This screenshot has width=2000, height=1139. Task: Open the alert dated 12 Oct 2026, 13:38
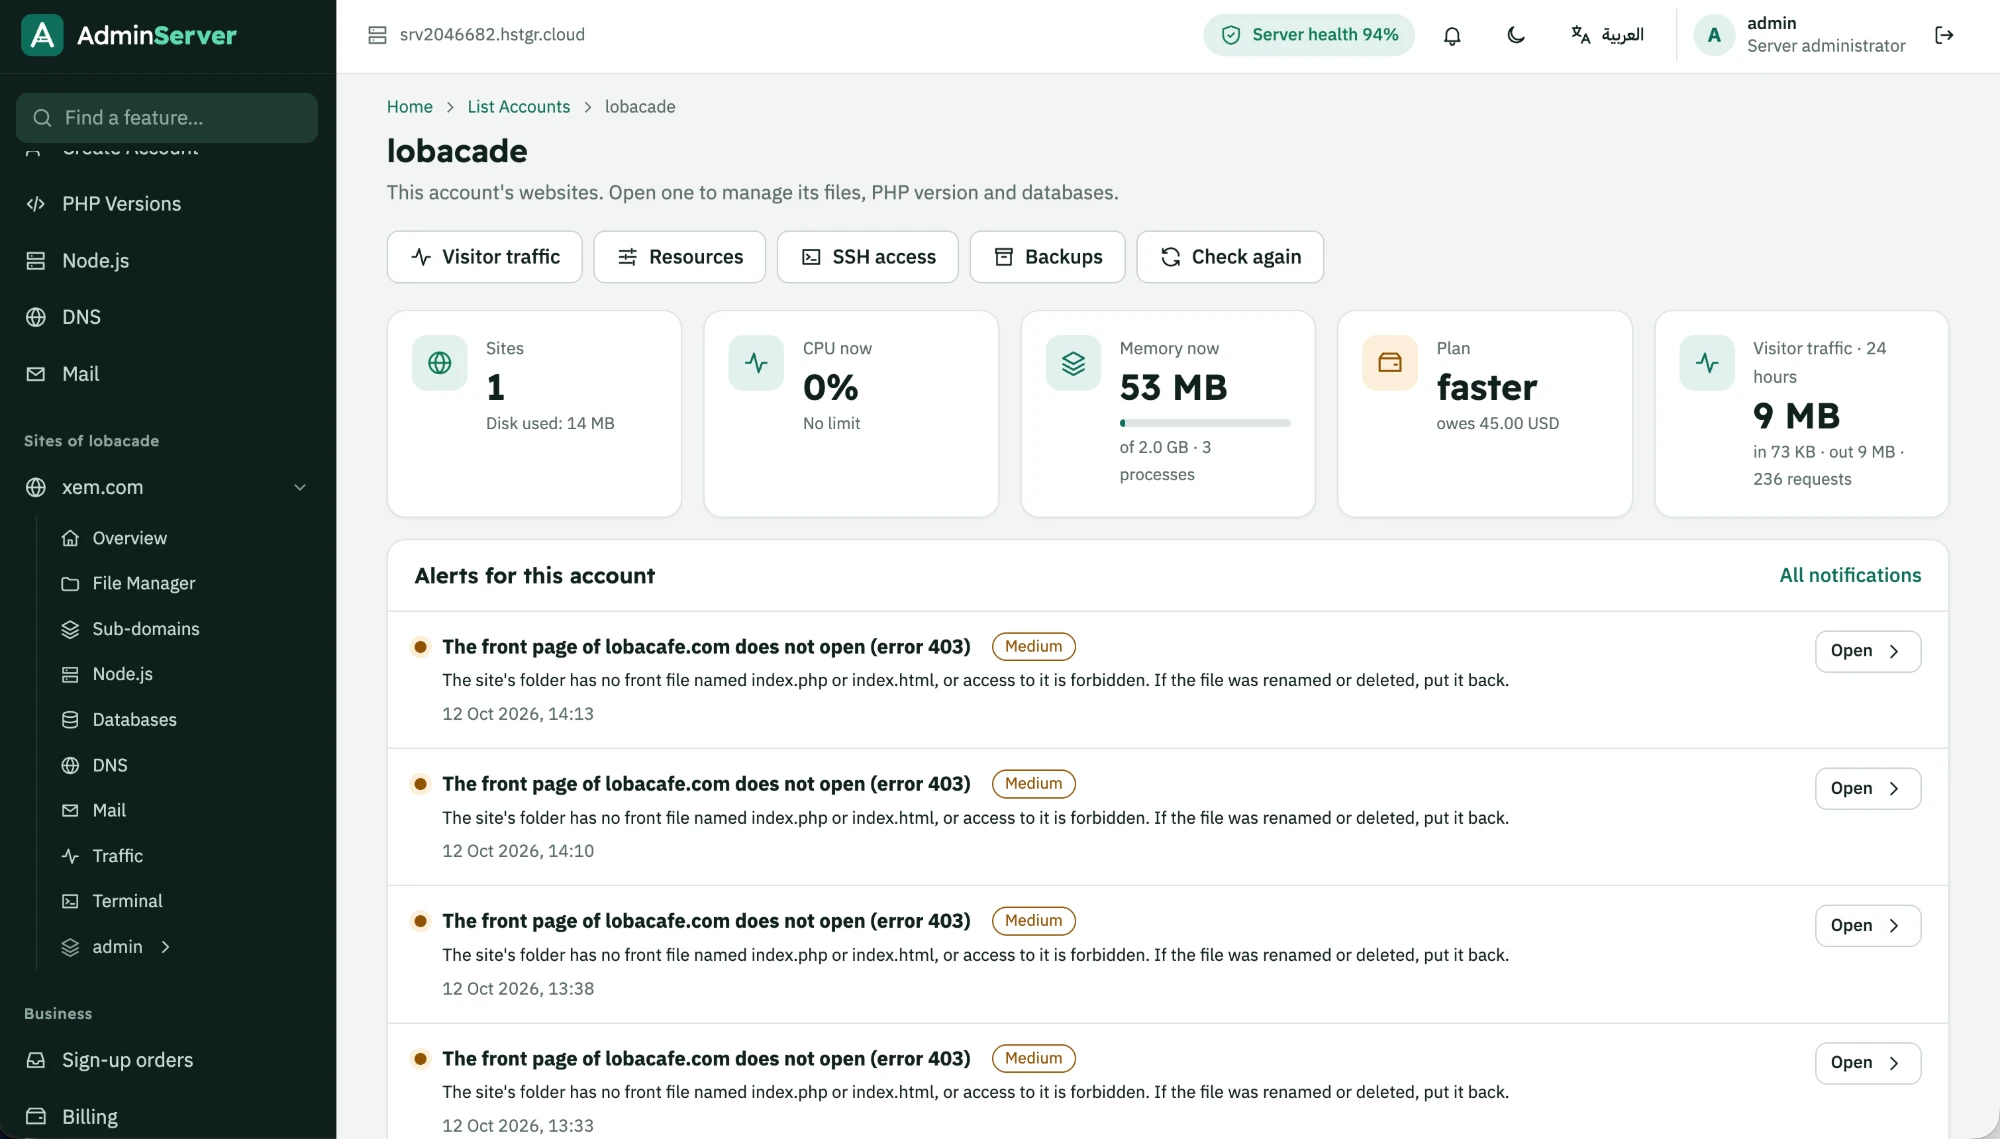(1868, 926)
